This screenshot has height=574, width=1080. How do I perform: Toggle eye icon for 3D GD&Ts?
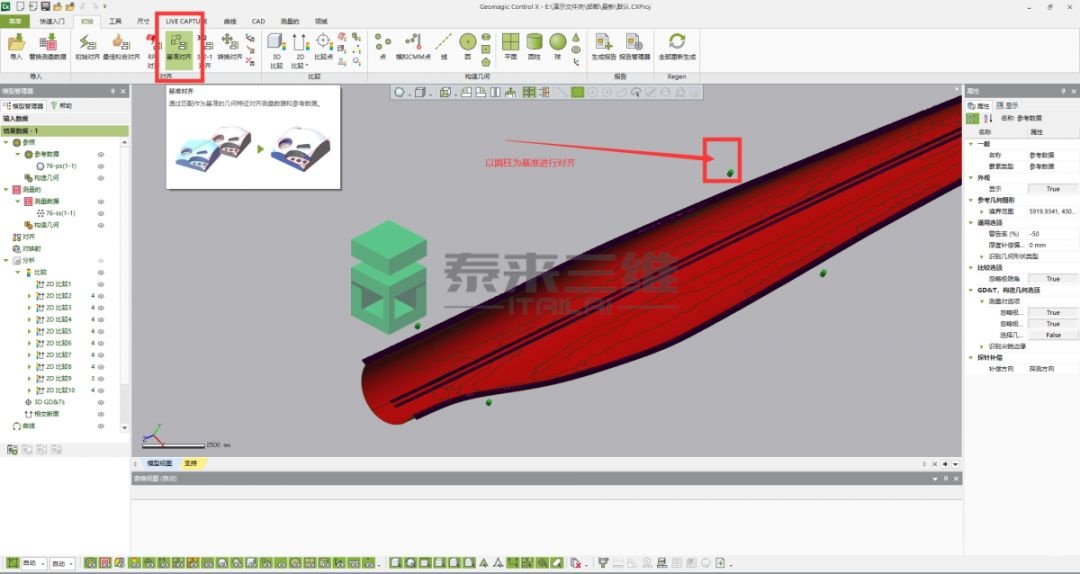[x=101, y=402]
